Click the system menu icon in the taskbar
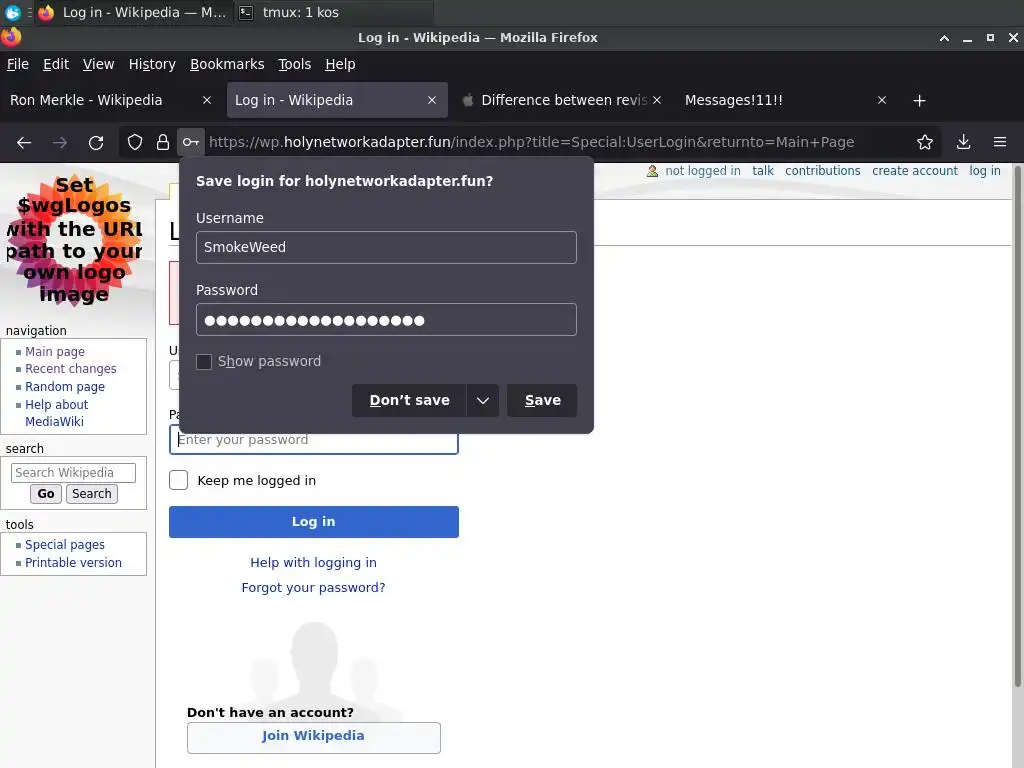 [12, 12]
